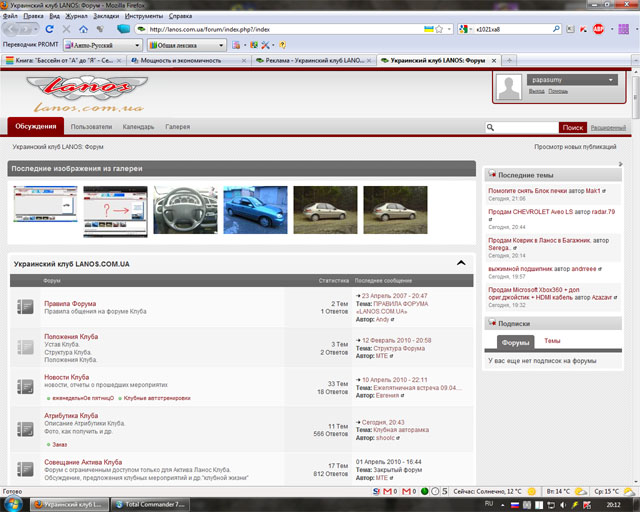Open the Adblock Plus dropdown arrow
640x512 pixels.
pyautogui.click(x=611, y=29)
